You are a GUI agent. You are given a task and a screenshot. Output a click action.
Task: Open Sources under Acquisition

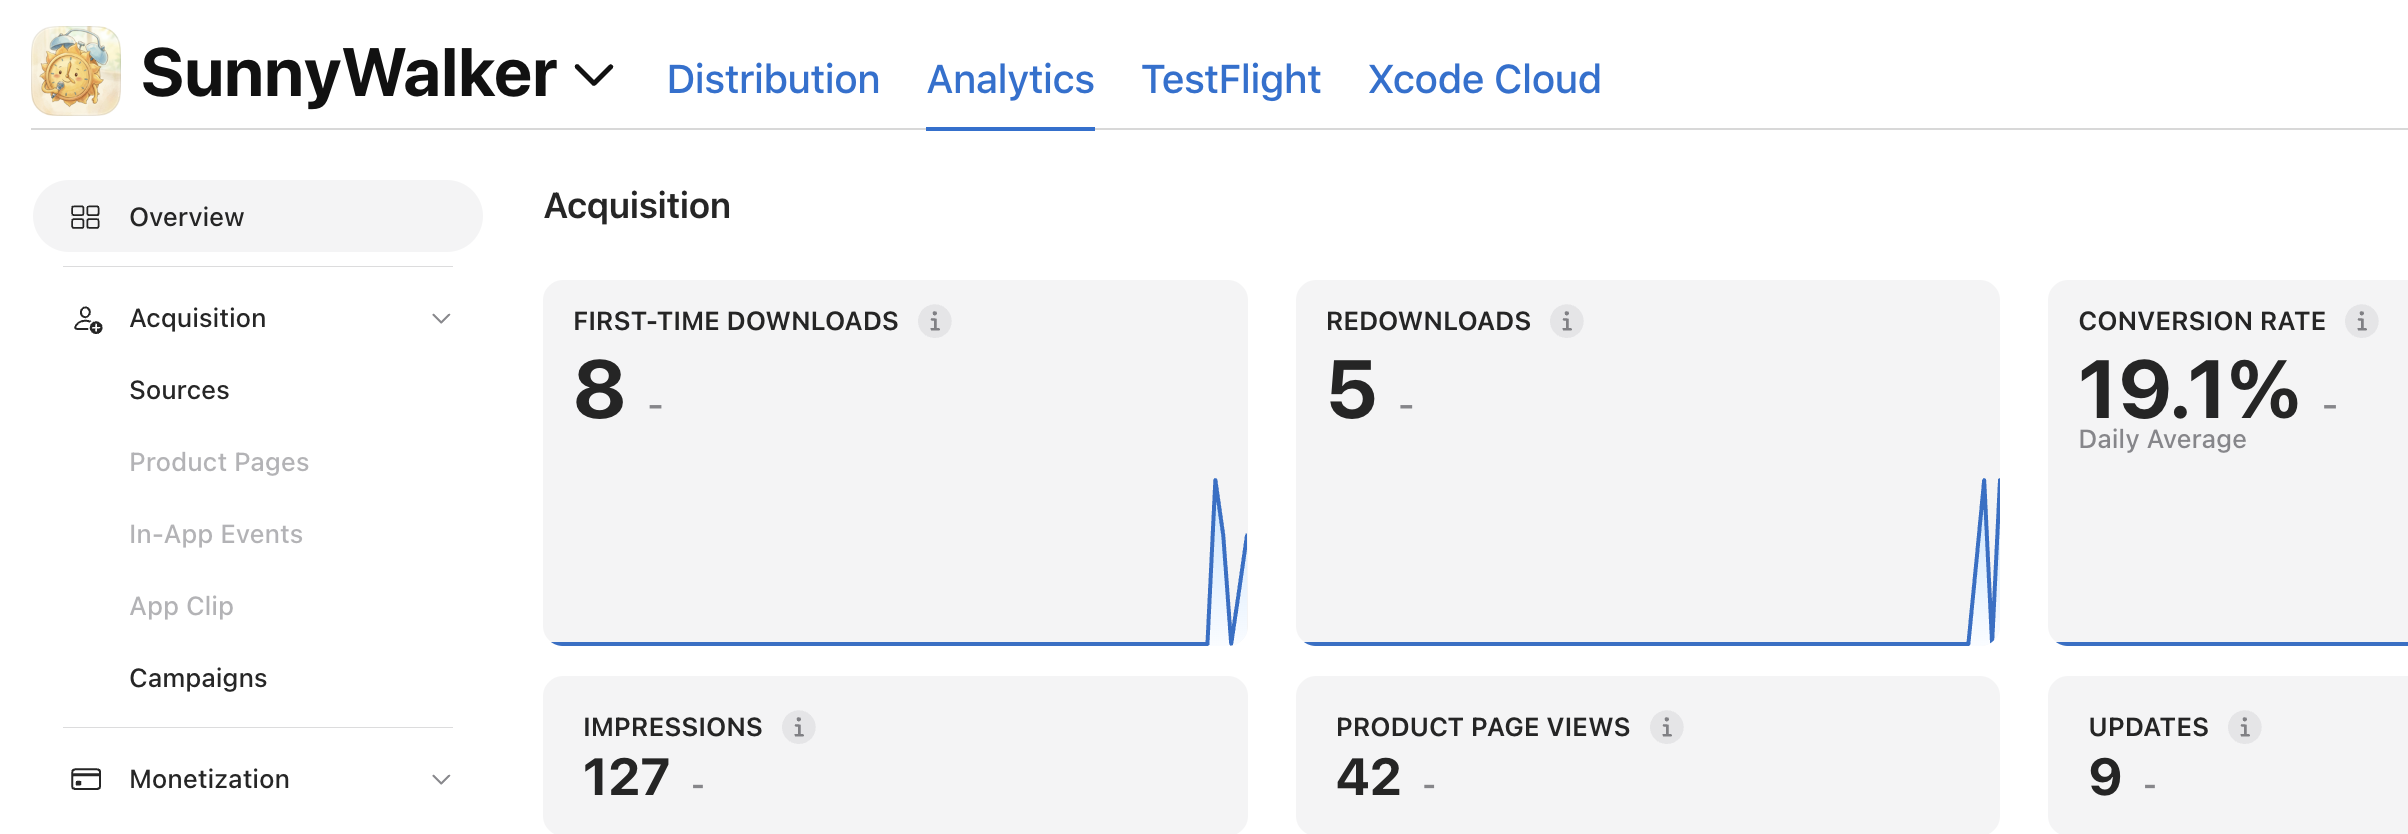tap(179, 390)
